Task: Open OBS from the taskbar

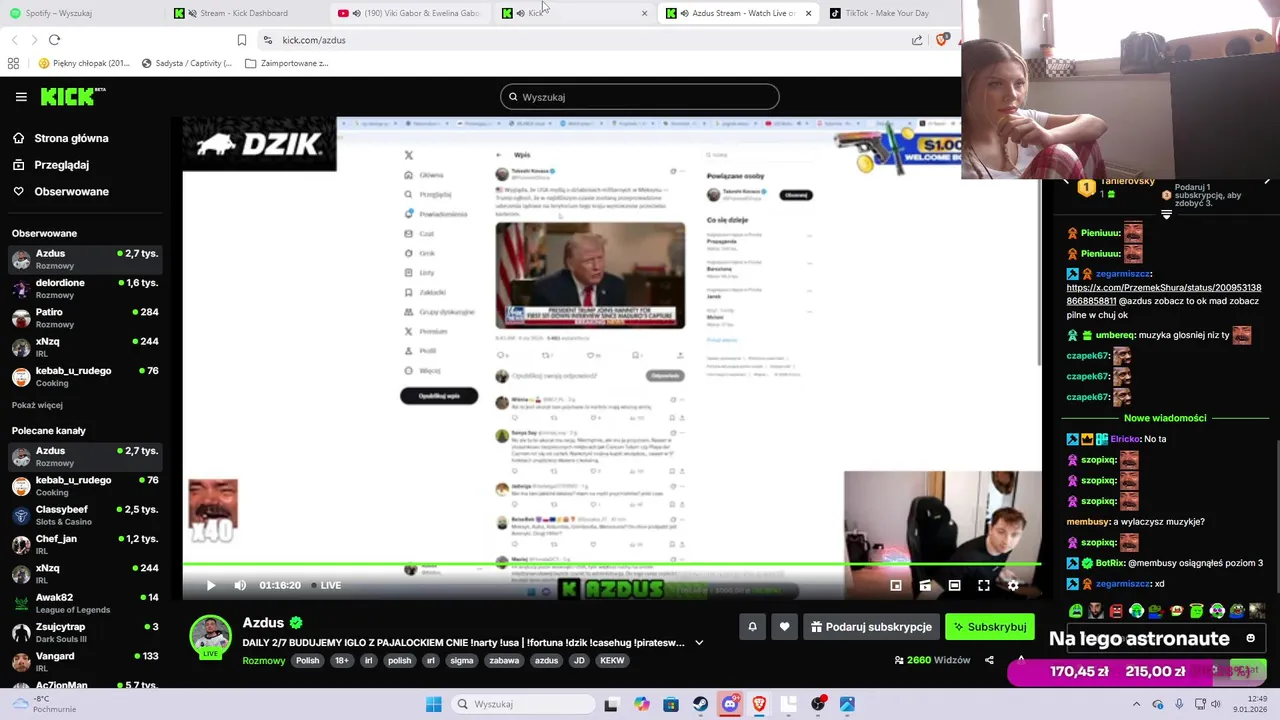Action: [818, 704]
